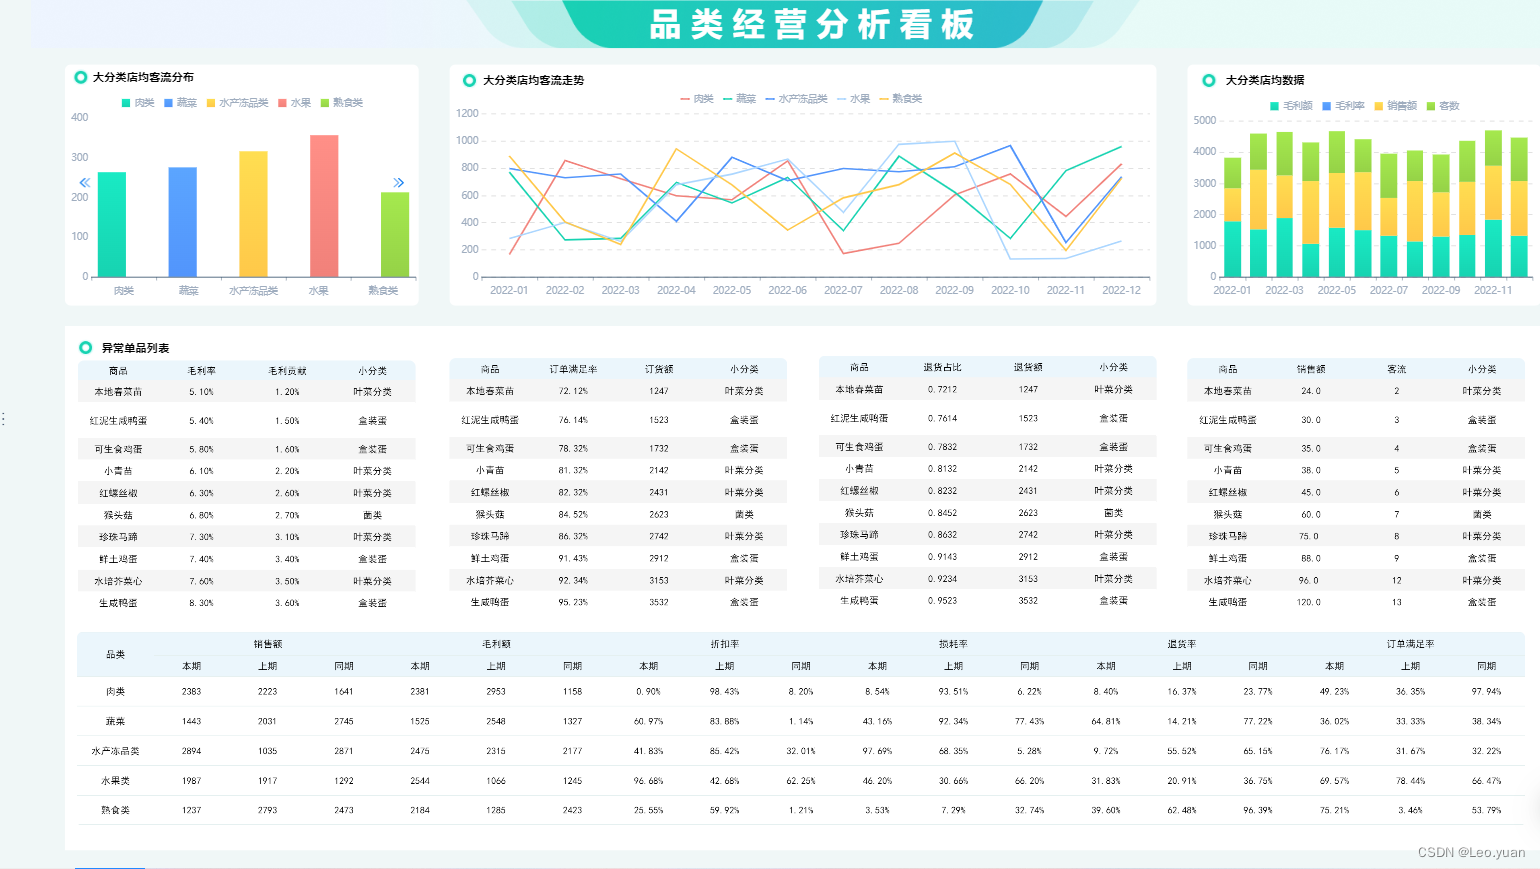Toggle 销售额 legend in 大分类店均数据 chart
The height and width of the screenshot is (869, 1540).
(1395, 106)
